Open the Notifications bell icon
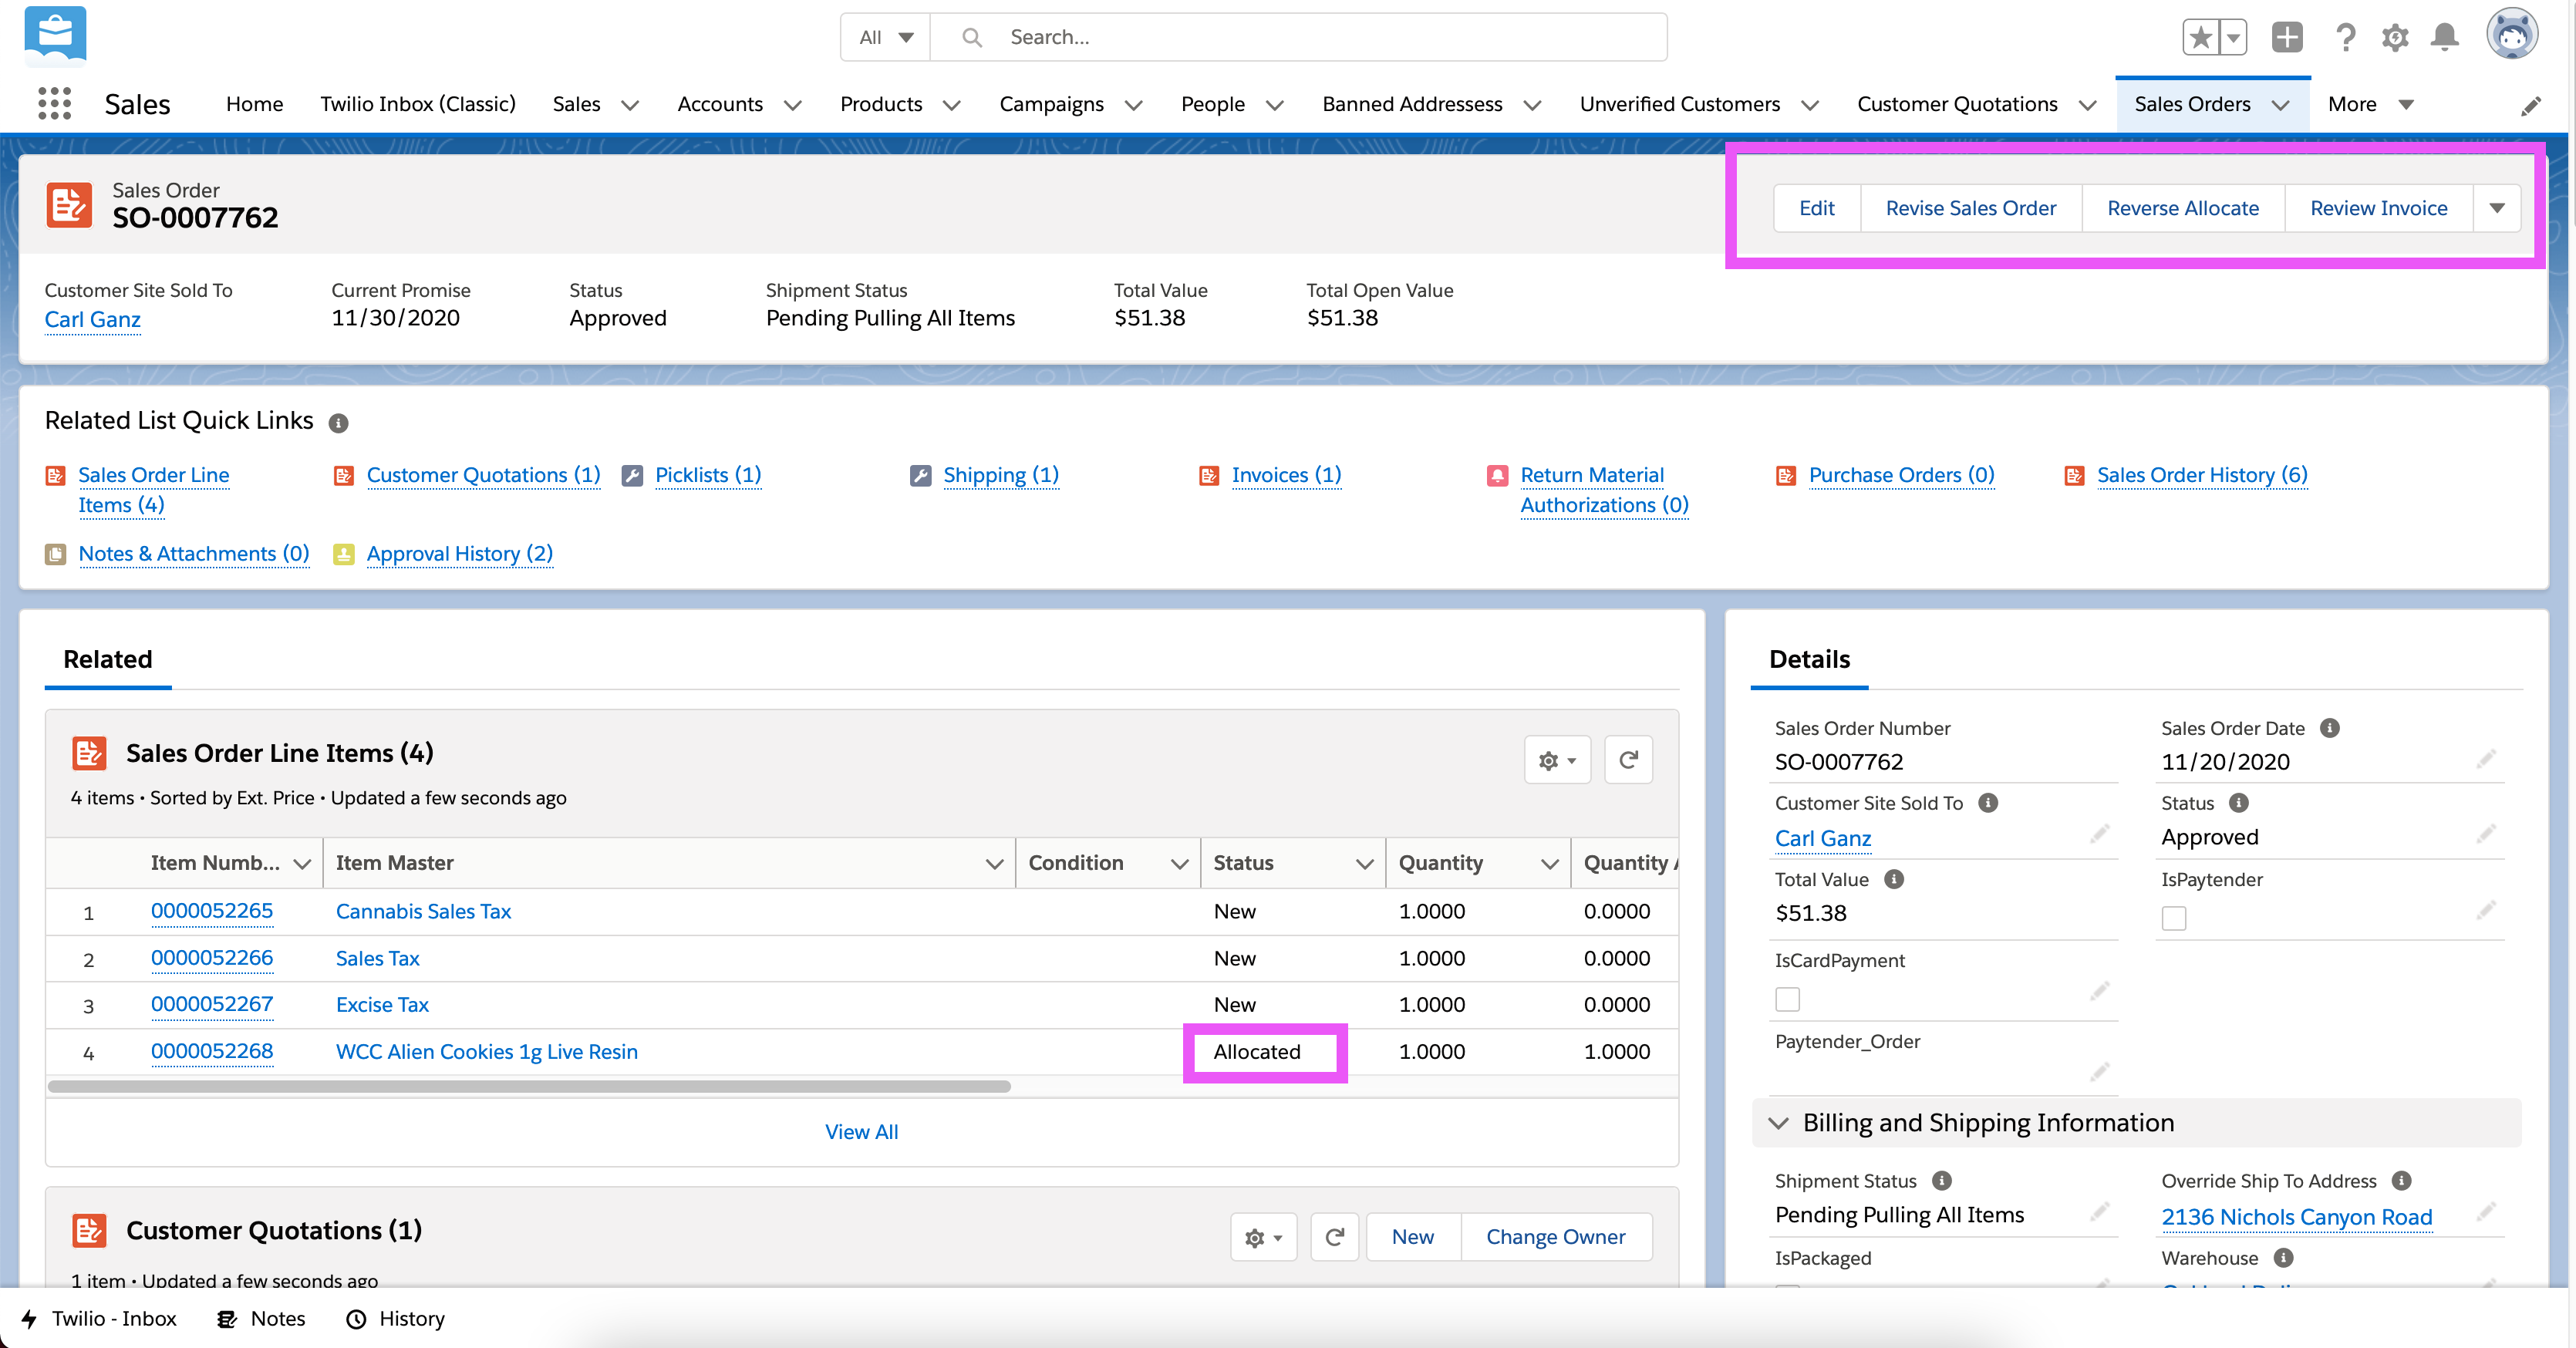 2445,38
